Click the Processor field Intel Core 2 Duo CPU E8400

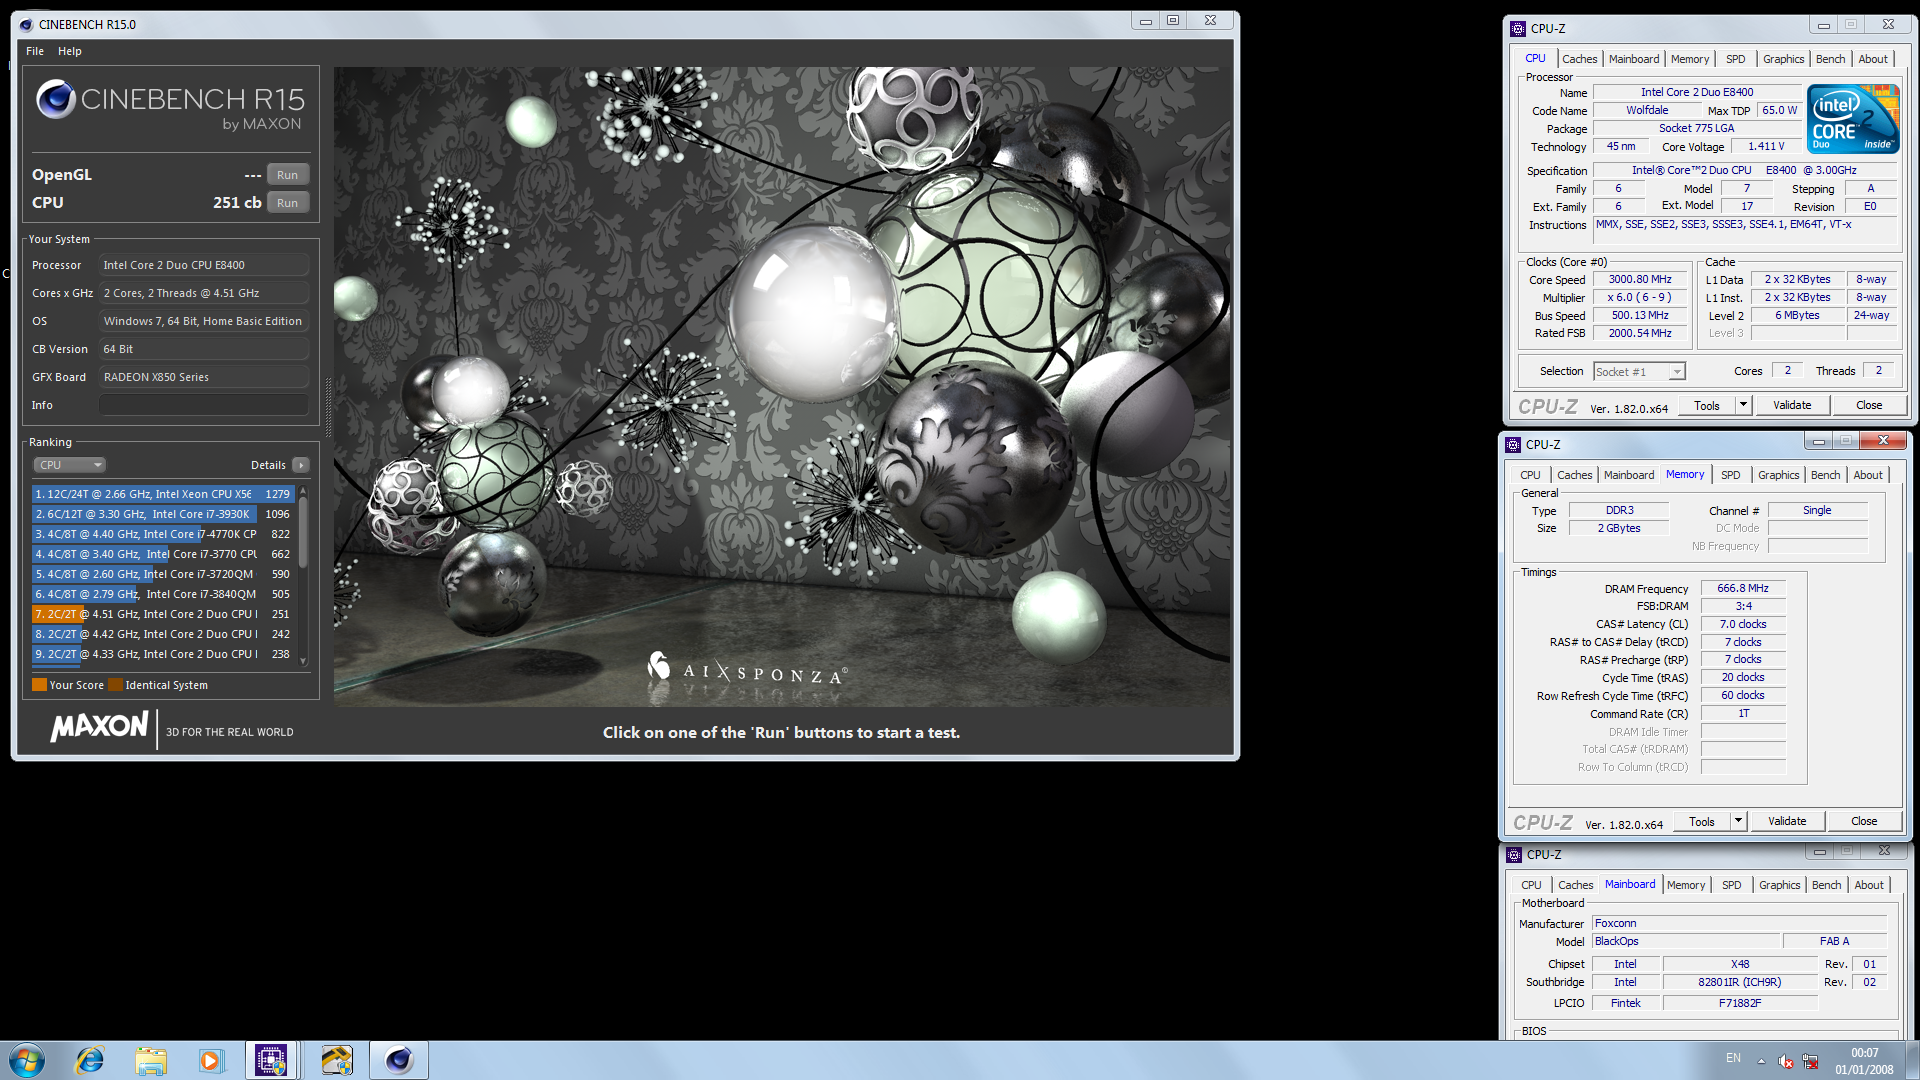203,265
